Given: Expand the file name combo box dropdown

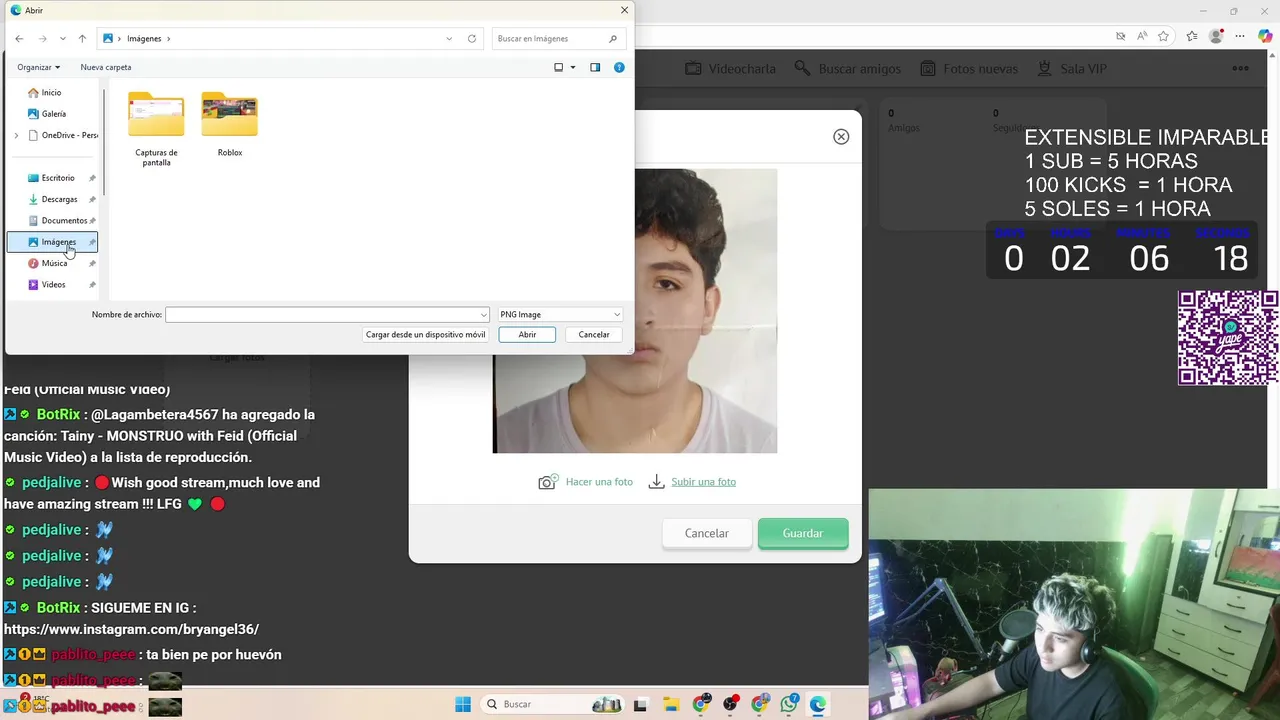Looking at the screenshot, I should (x=484, y=314).
